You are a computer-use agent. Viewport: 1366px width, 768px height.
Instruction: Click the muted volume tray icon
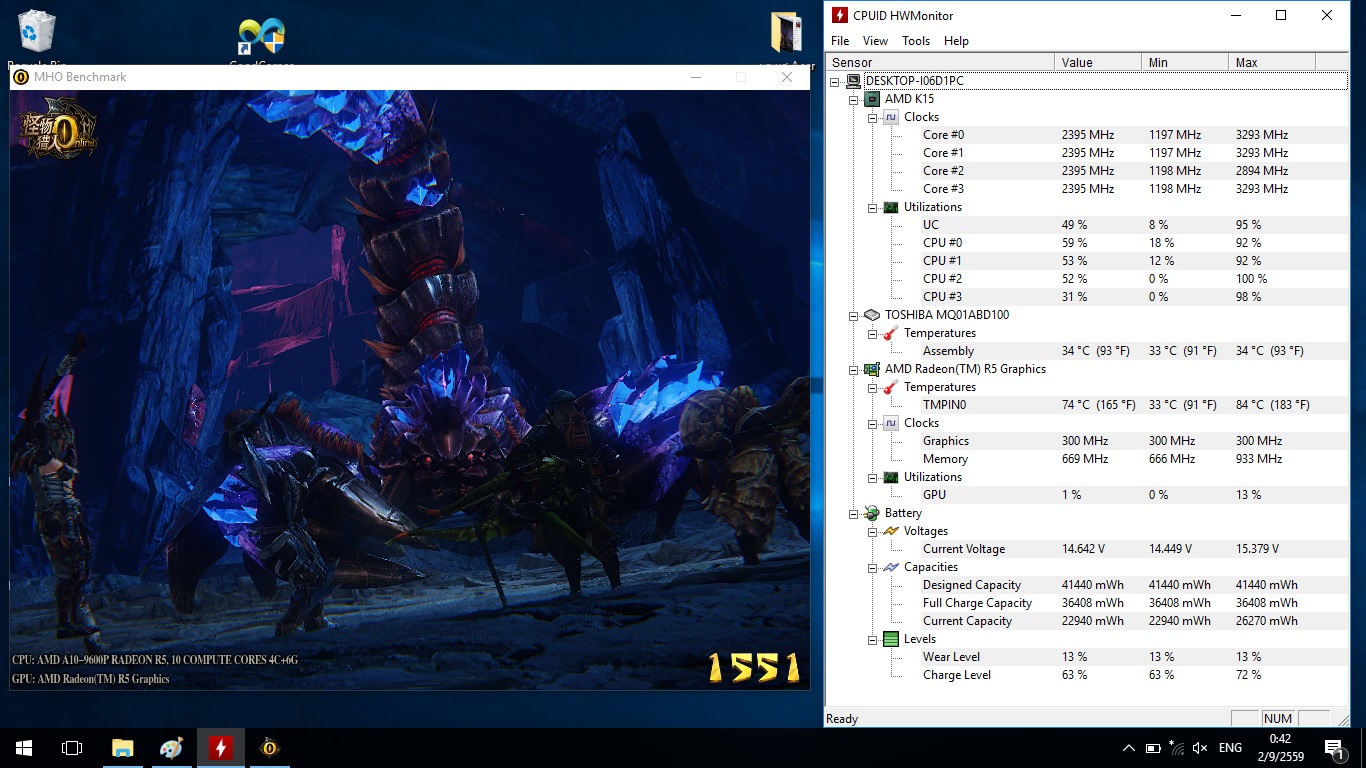coord(1201,748)
